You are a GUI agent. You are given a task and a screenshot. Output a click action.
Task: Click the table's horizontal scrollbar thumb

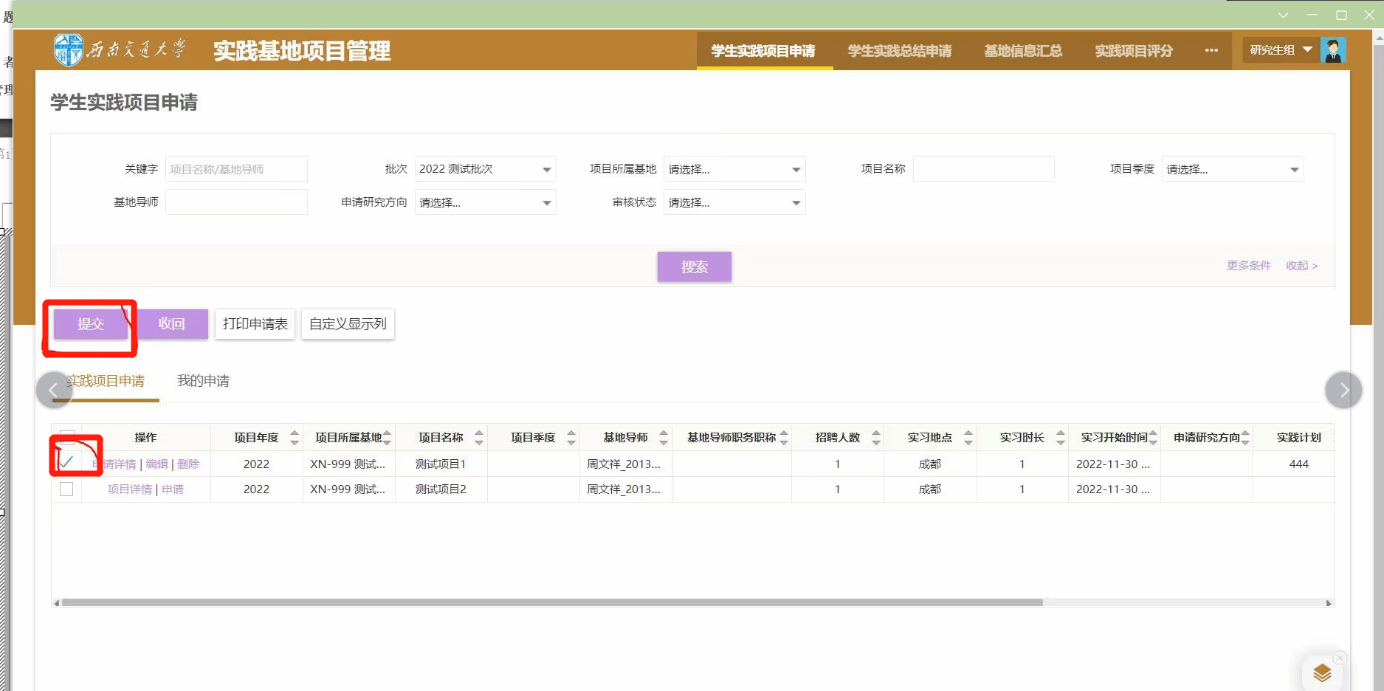(x=550, y=603)
